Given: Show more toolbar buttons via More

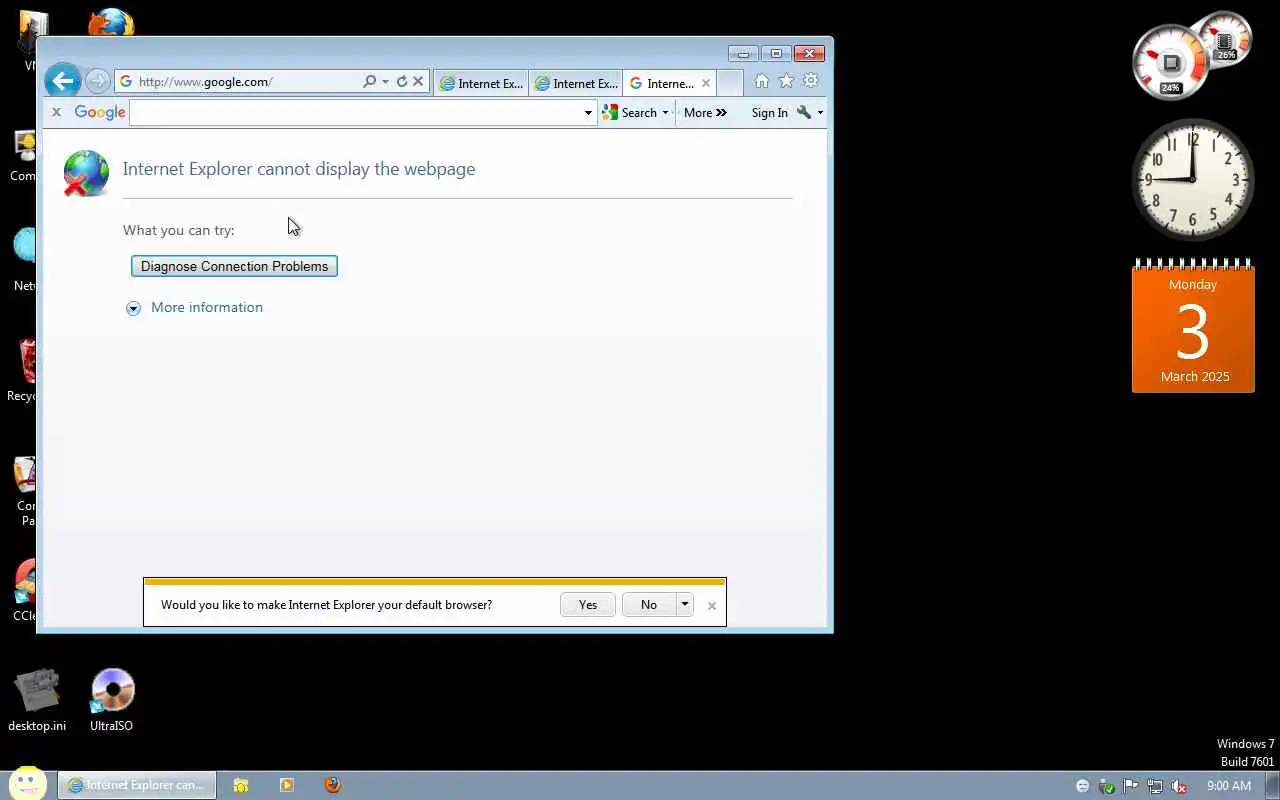Looking at the screenshot, I should [705, 113].
